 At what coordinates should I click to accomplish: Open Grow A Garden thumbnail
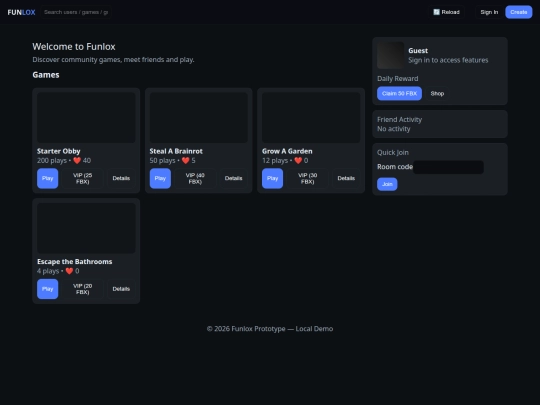(x=311, y=117)
